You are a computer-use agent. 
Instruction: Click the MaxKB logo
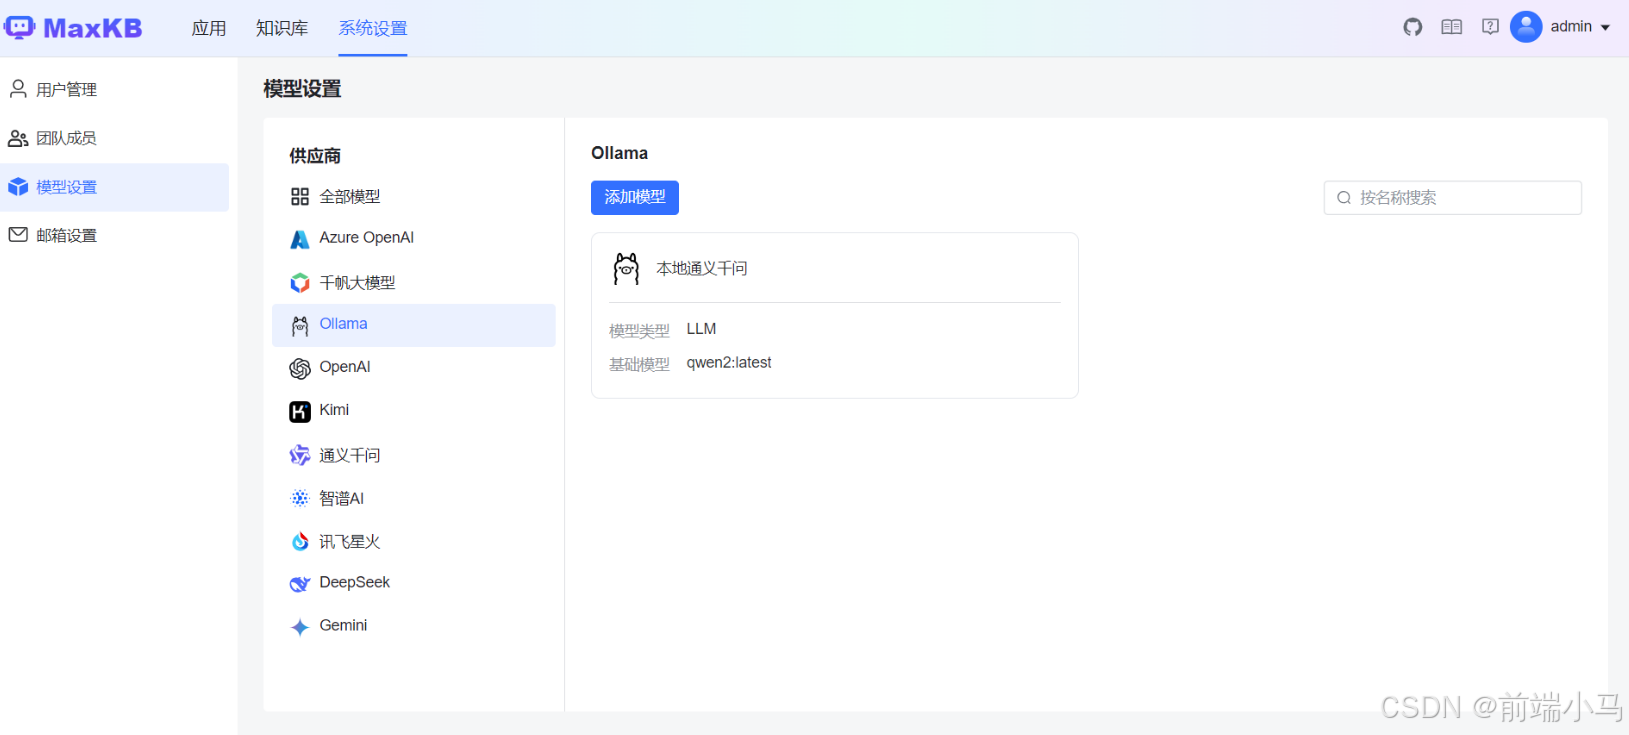[73, 28]
